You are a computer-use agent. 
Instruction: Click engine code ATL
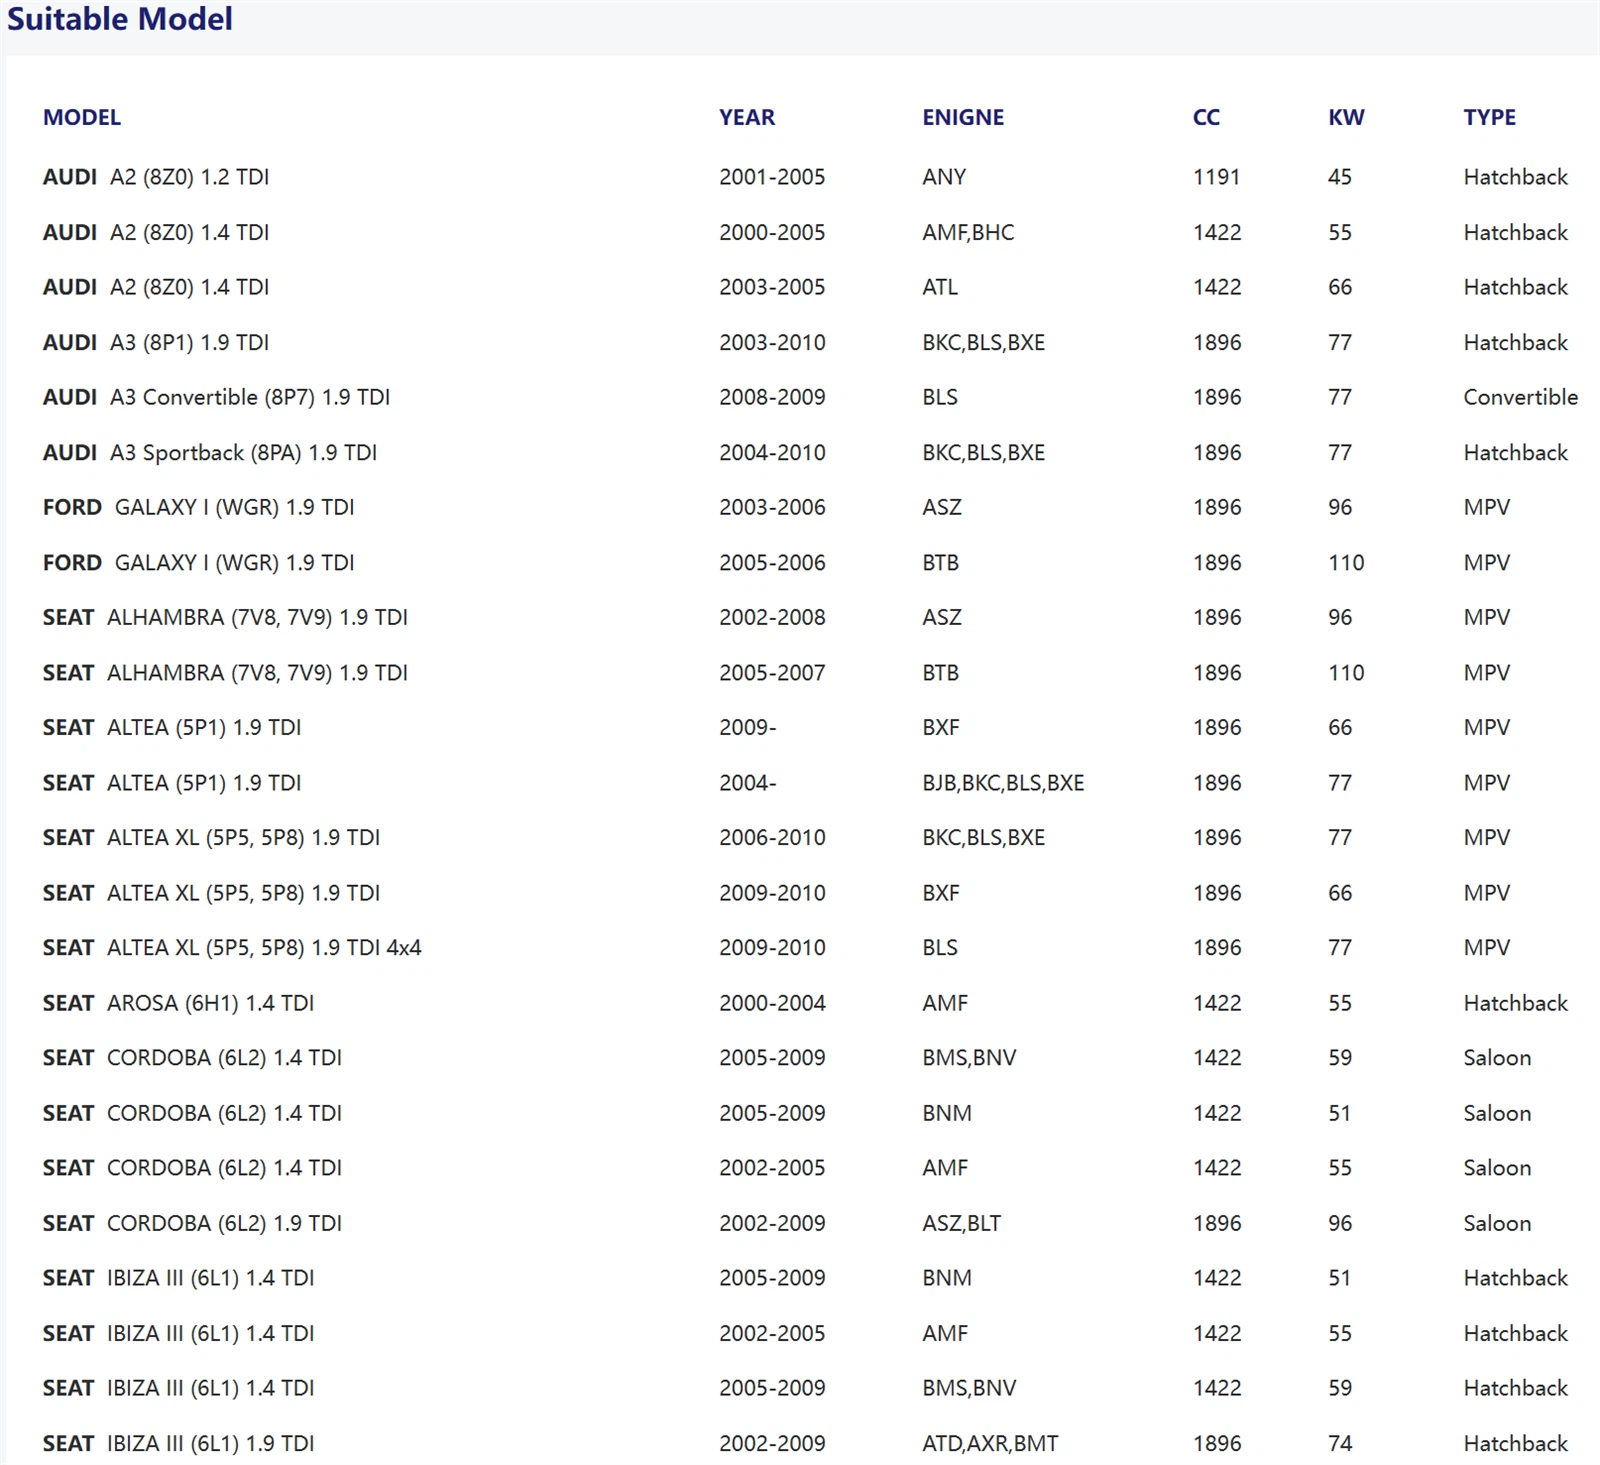pos(940,287)
